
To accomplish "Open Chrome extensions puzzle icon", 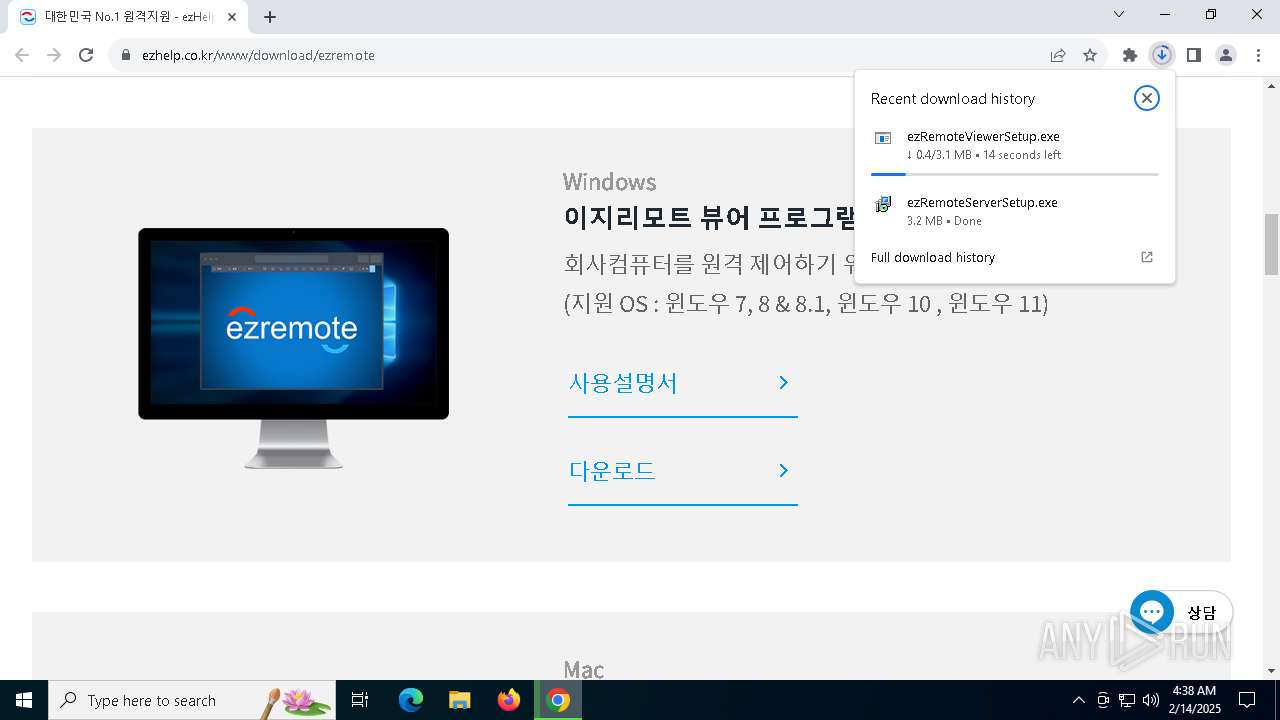I will (x=1130, y=55).
